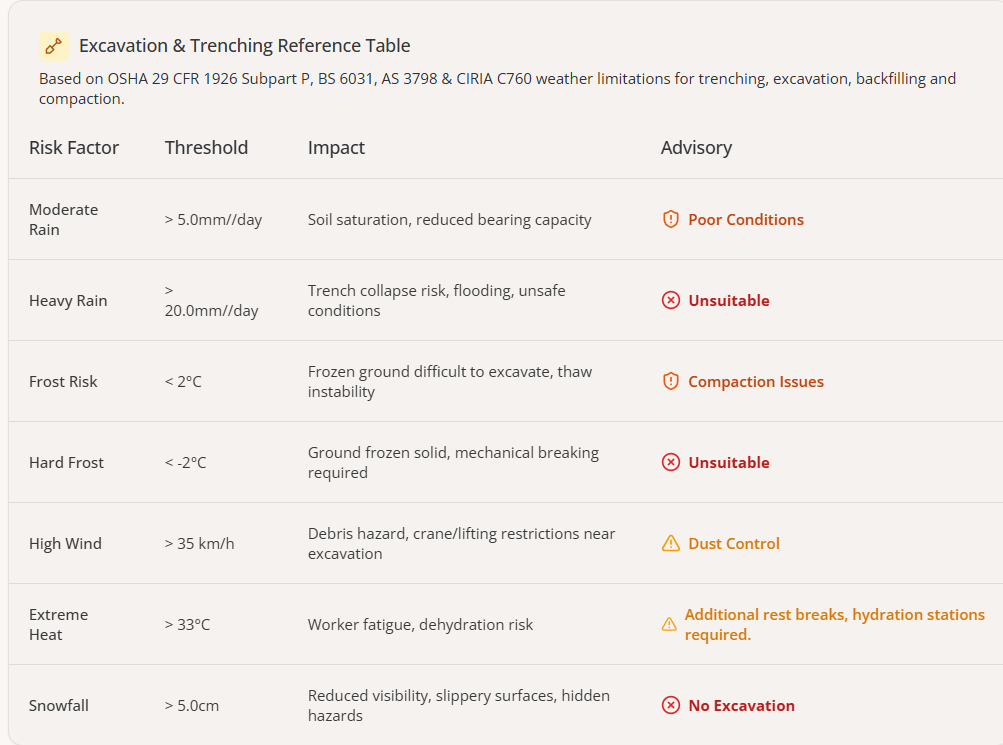Click the Frost Risk cell
The width and height of the screenshot is (1003, 745).
point(63,382)
